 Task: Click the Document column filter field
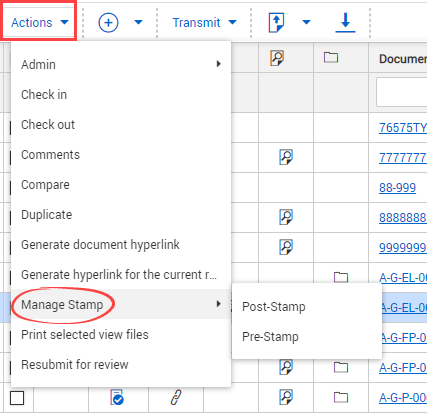coord(402,92)
